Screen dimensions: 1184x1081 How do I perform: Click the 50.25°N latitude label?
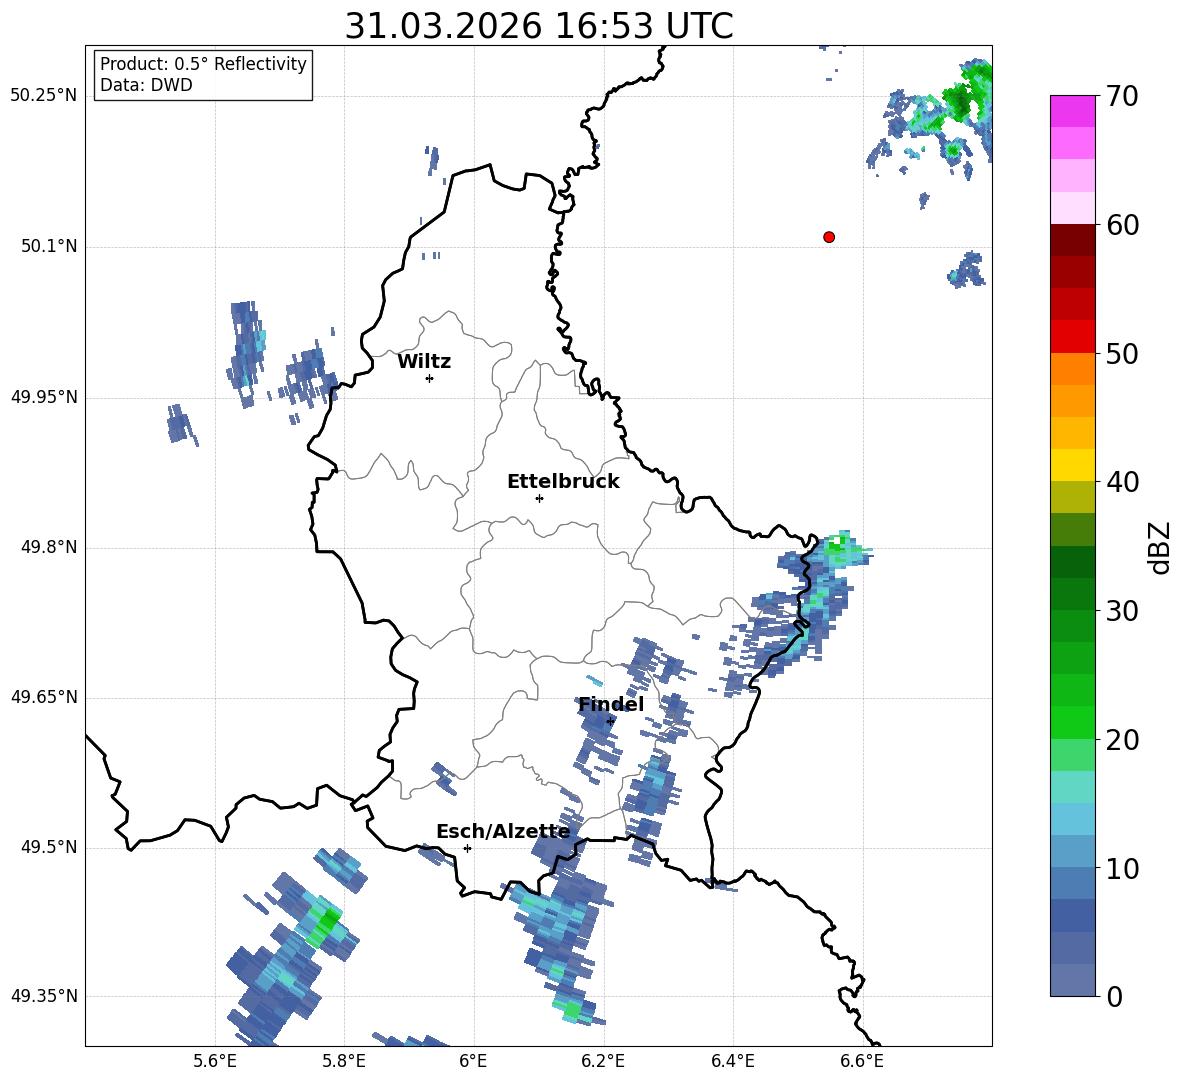click(44, 96)
